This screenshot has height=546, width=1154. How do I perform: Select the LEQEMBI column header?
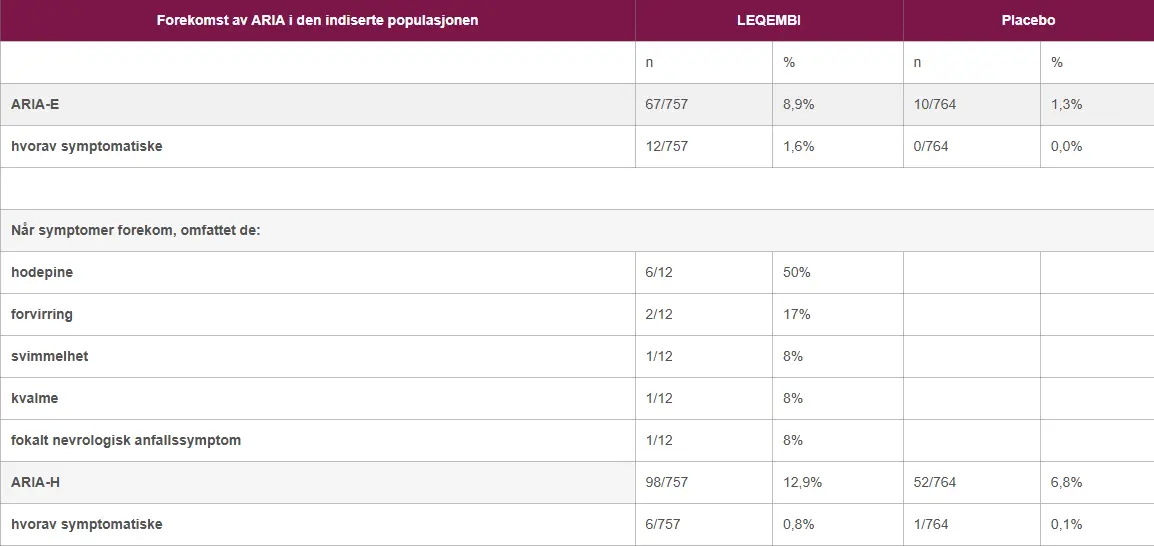(769, 20)
